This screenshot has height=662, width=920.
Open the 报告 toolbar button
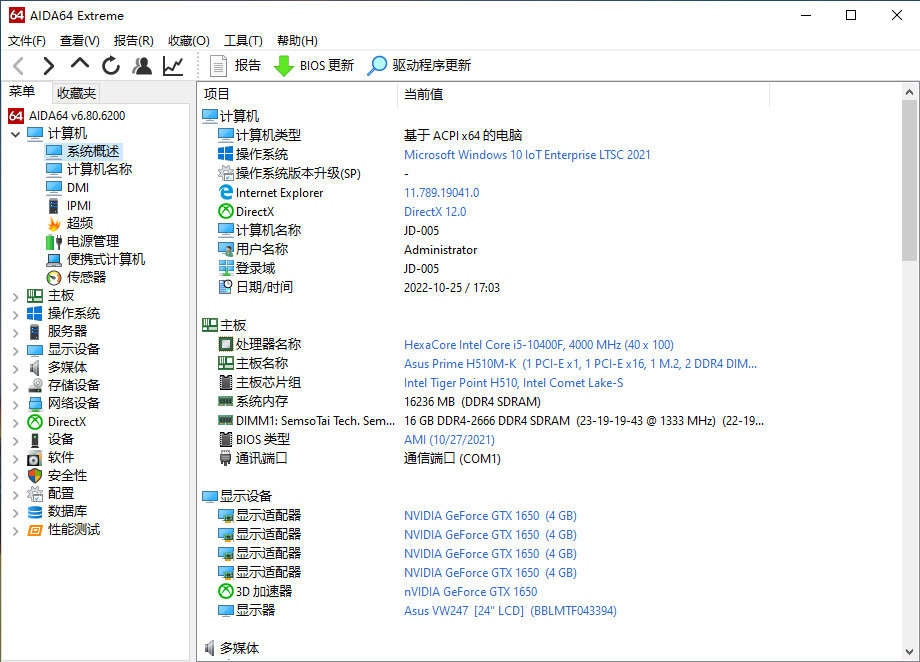235,66
